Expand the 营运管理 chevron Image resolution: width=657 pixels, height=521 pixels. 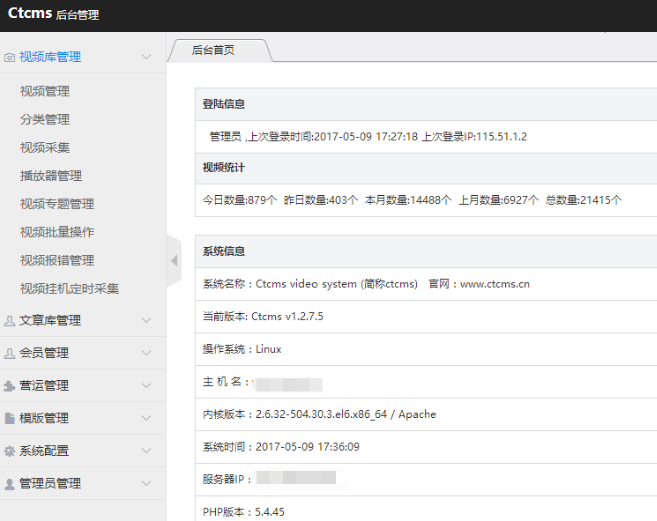click(x=146, y=386)
